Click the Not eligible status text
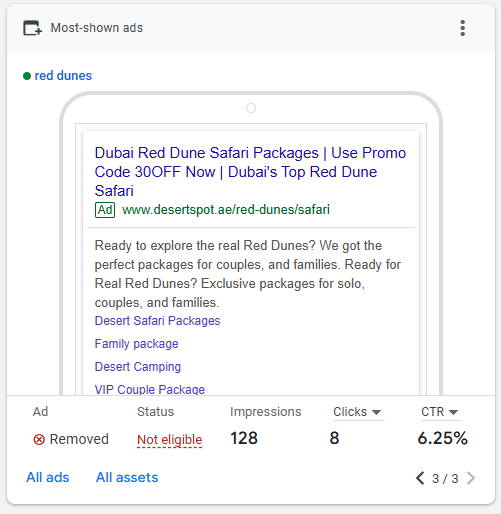Viewport: 501px width, 514px height. click(x=170, y=440)
